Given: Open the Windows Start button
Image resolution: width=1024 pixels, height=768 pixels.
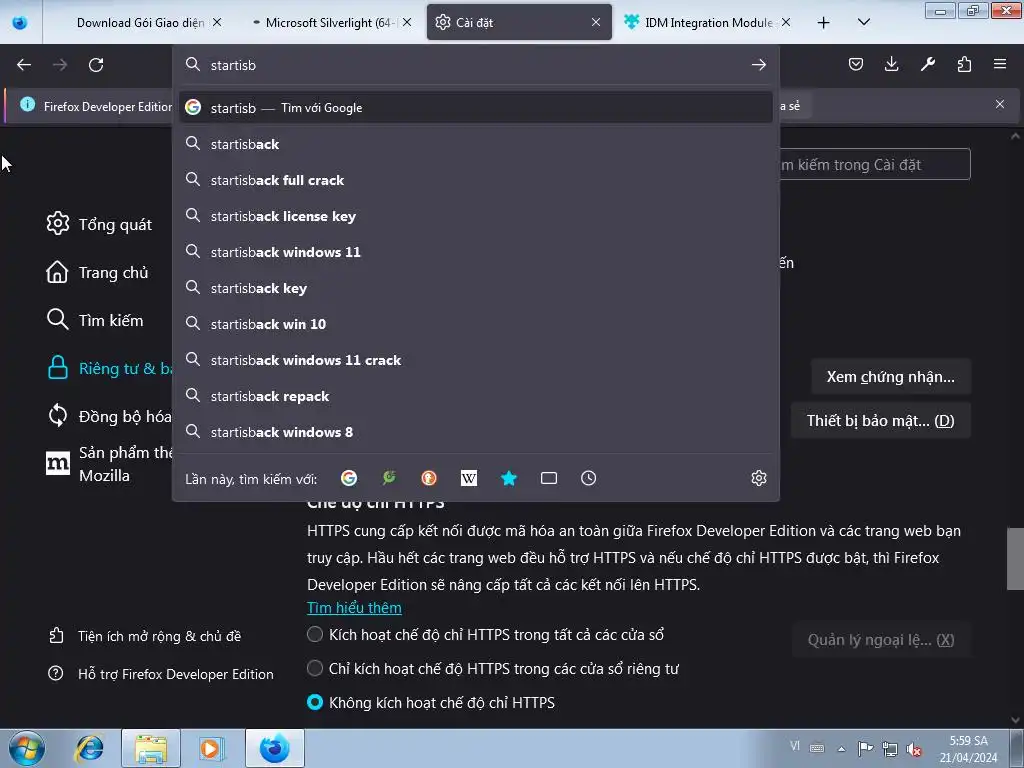Looking at the screenshot, I should coord(26,748).
